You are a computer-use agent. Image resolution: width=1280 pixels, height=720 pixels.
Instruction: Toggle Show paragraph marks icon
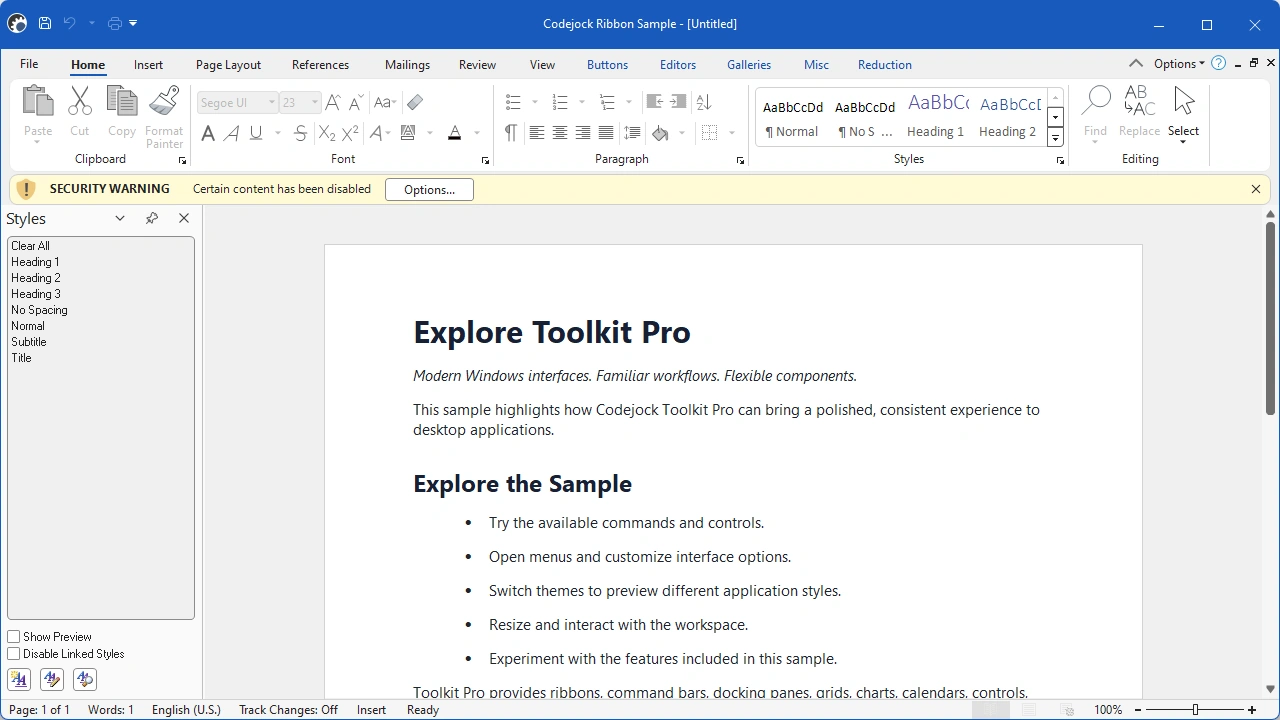pos(511,133)
